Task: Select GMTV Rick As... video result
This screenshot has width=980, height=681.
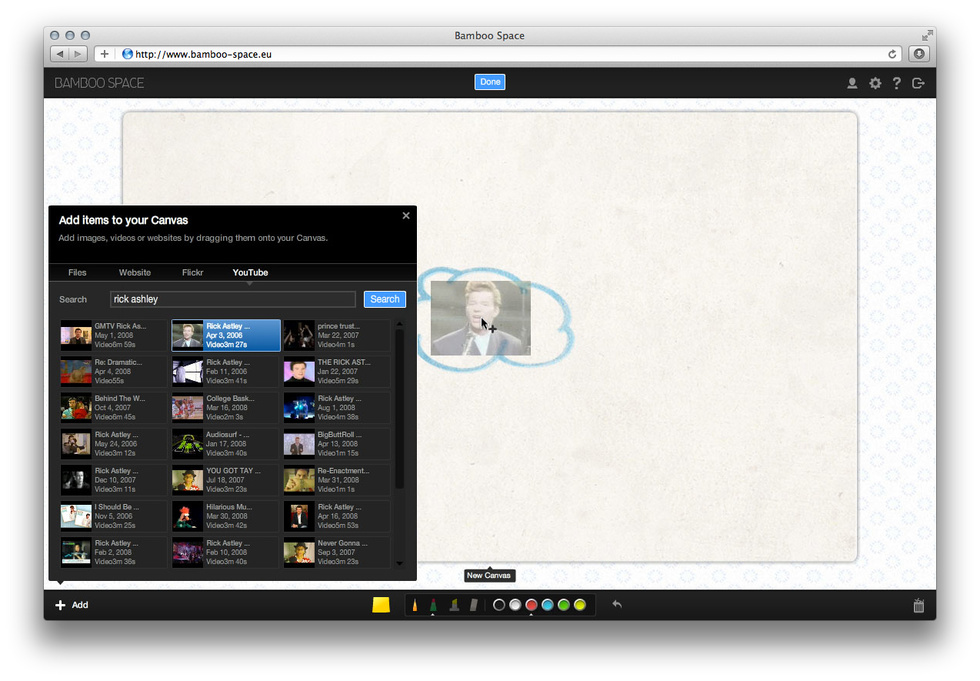Action: (x=113, y=336)
